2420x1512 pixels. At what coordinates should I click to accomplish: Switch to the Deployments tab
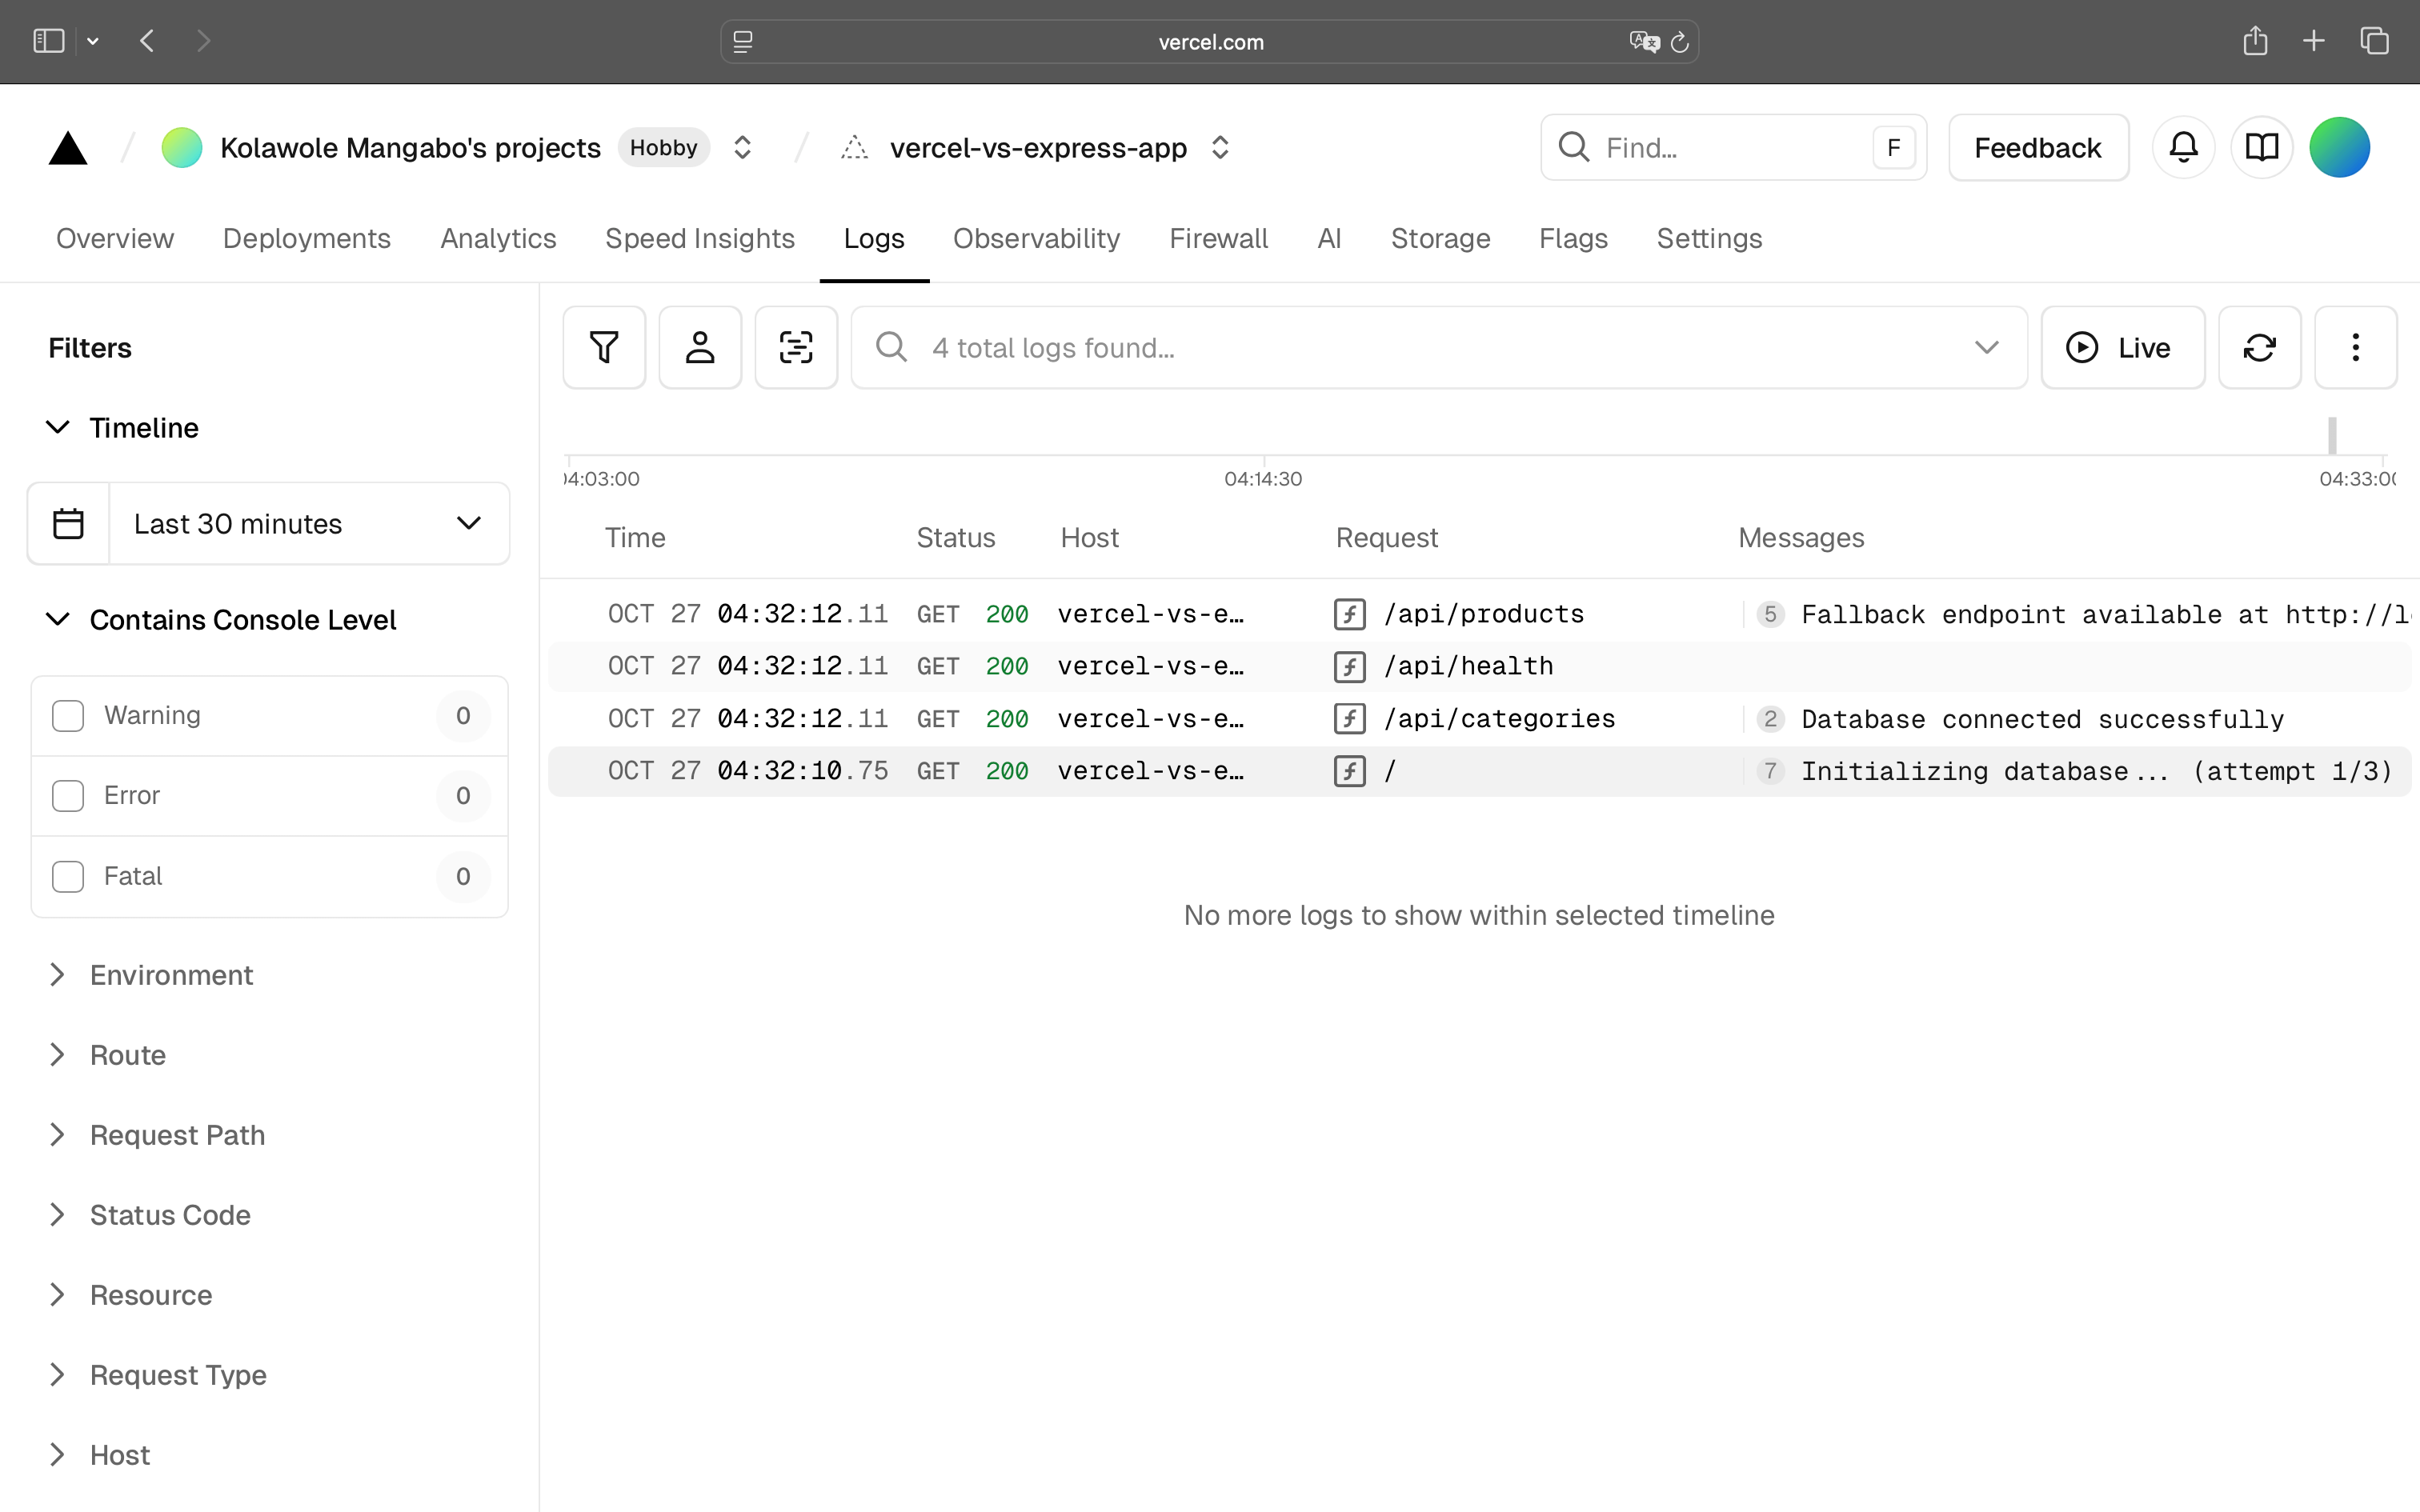pos(306,238)
